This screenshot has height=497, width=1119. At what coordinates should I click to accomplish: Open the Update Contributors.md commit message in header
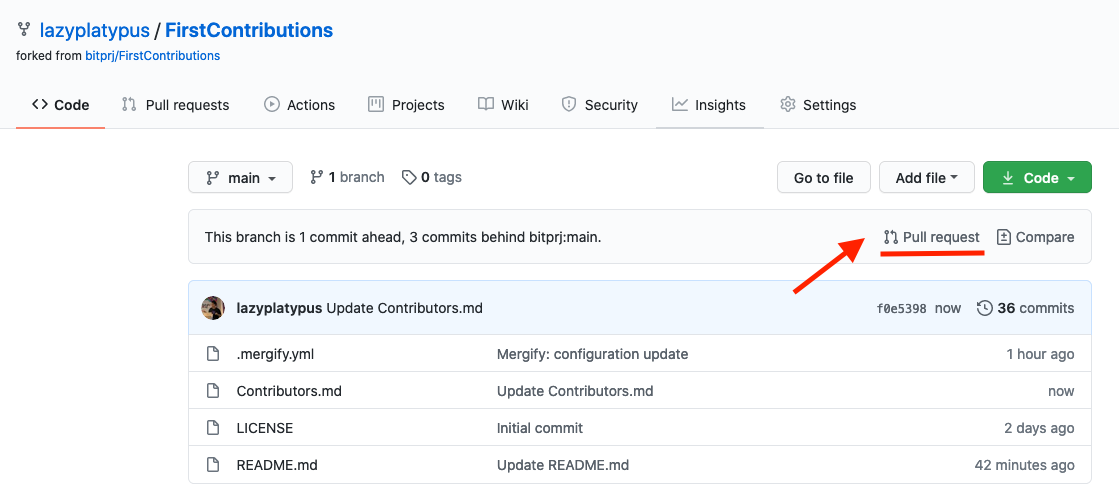404,308
